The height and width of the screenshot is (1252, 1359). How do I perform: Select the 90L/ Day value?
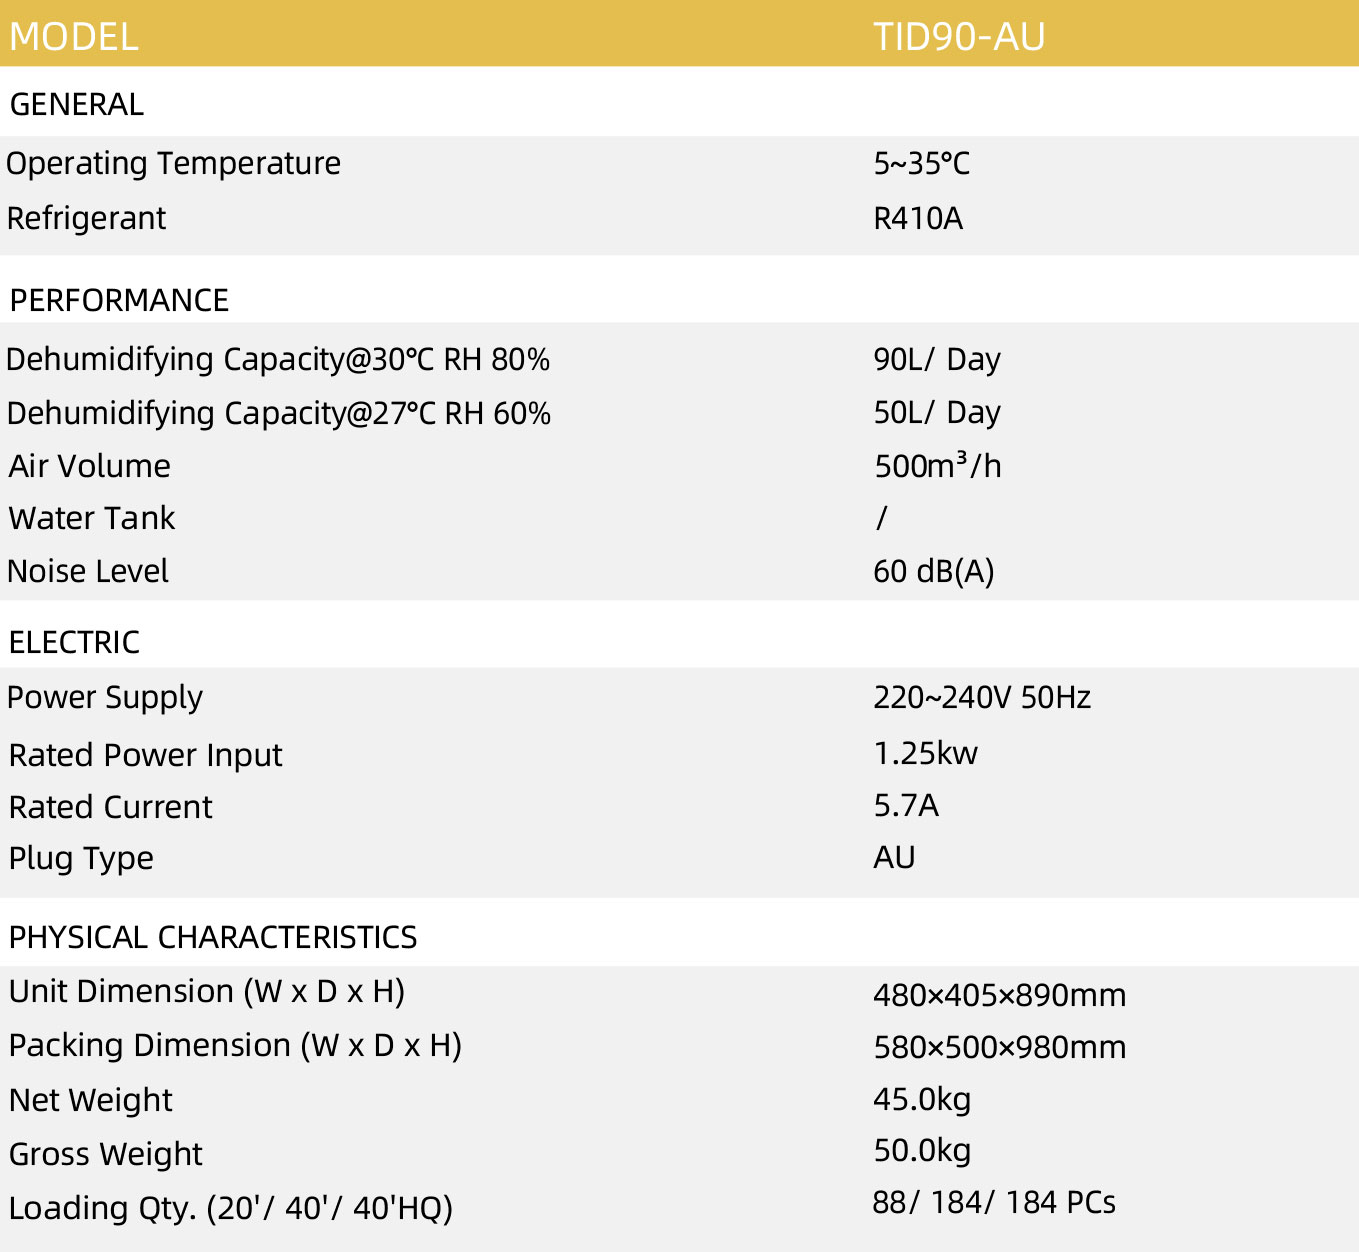point(937,359)
